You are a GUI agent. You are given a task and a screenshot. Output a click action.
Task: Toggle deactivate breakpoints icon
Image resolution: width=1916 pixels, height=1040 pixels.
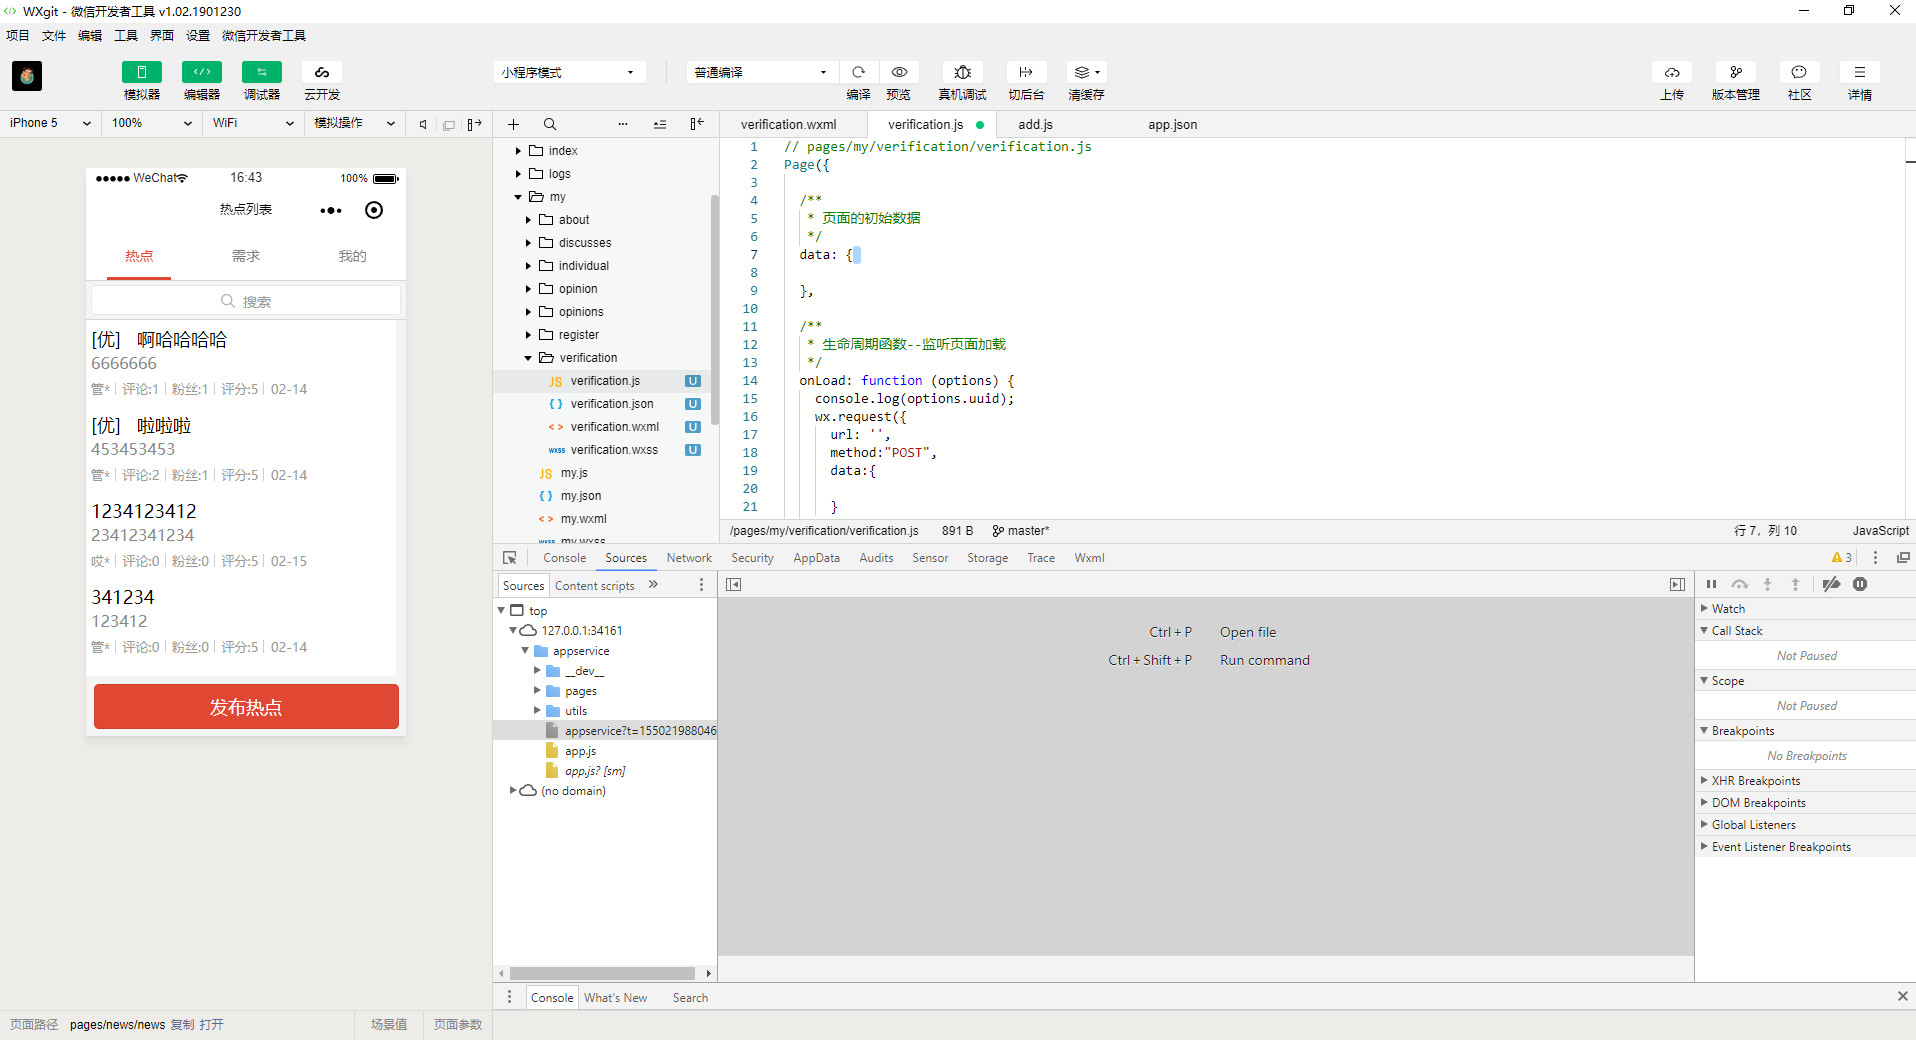click(1831, 585)
